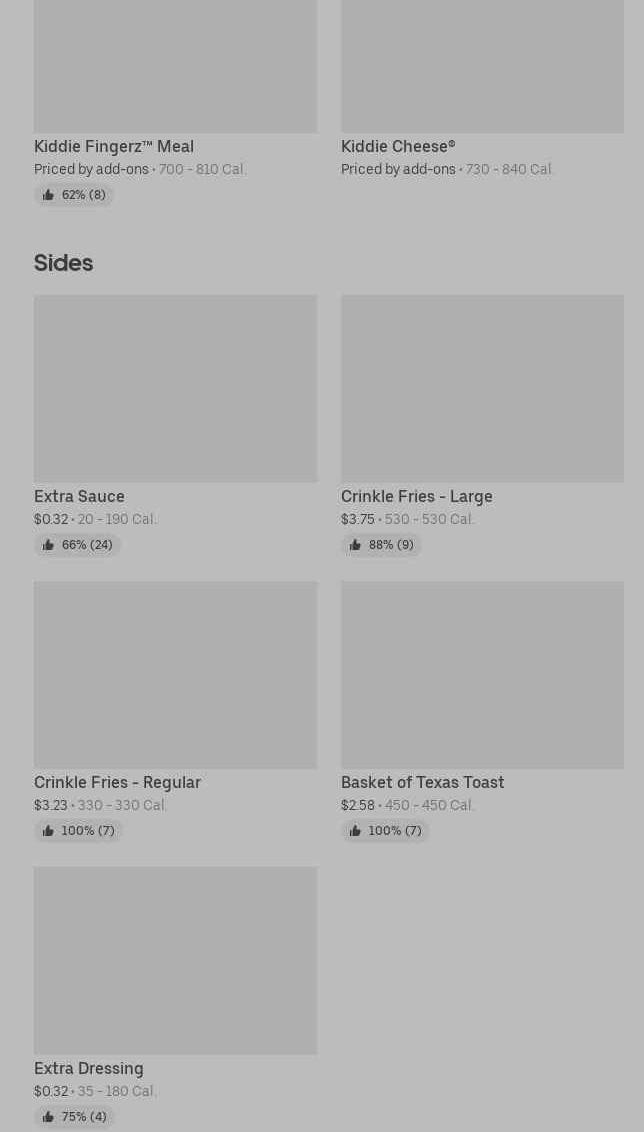Open the Crinkle Fries - Large image
Image resolution: width=644 pixels, height=1132 pixels.
pos(482,388)
